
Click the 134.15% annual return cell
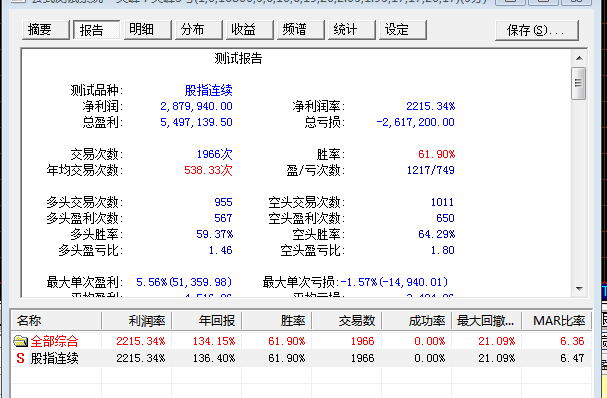click(x=214, y=341)
